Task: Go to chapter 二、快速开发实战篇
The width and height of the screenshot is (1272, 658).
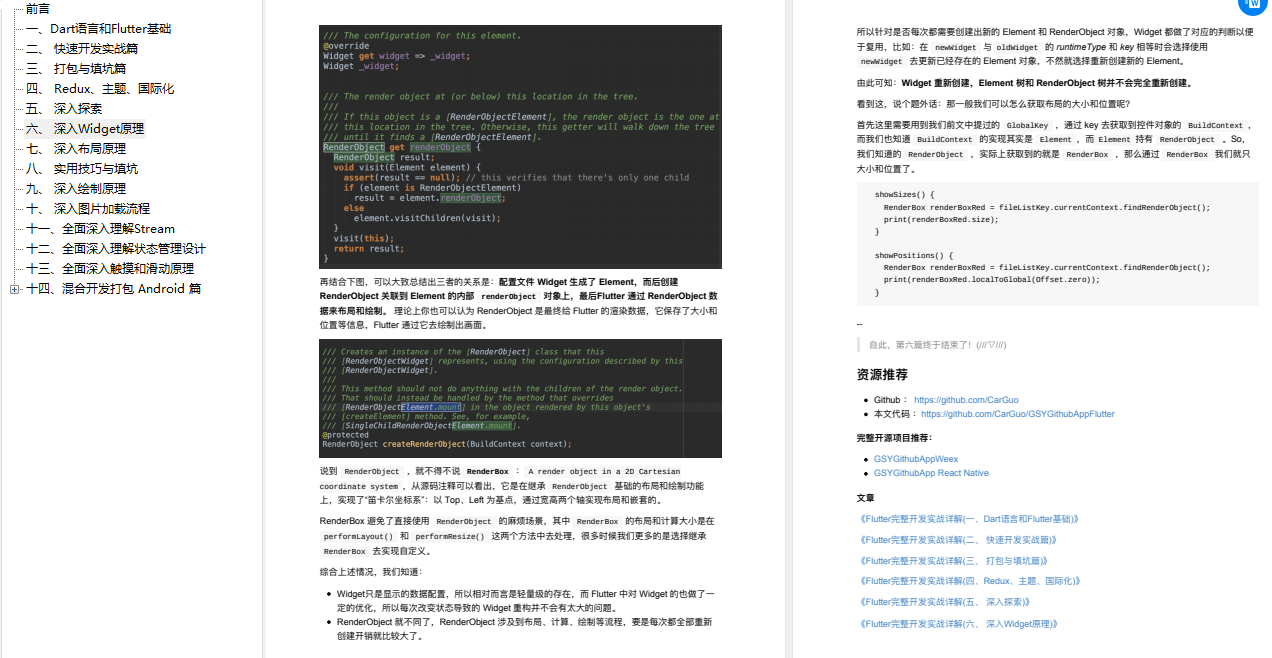Action: (x=82, y=48)
